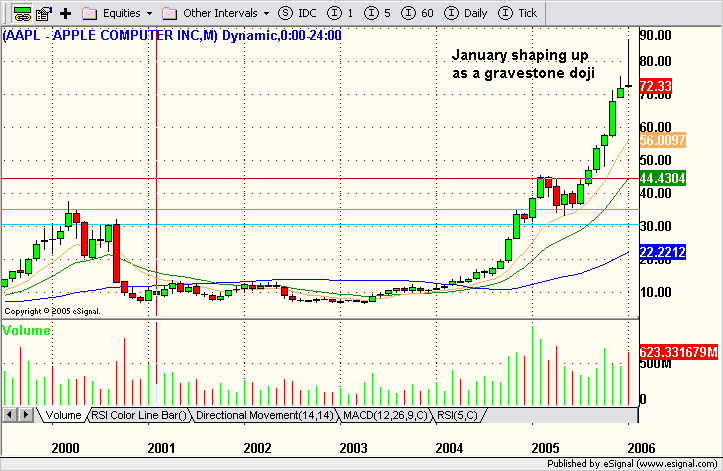Click the 2000 year axis label
The height and width of the screenshot is (471, 723).
(x=65, y=448)
